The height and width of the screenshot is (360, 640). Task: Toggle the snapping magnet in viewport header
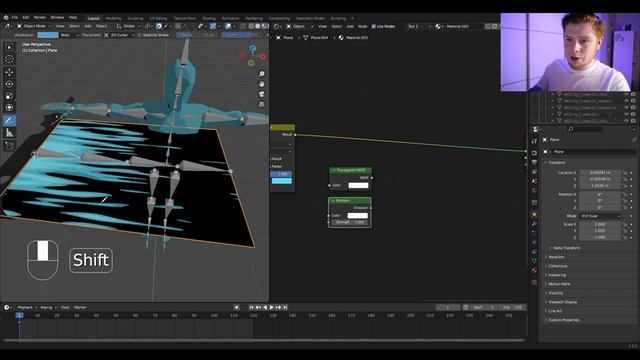(159, 26)
